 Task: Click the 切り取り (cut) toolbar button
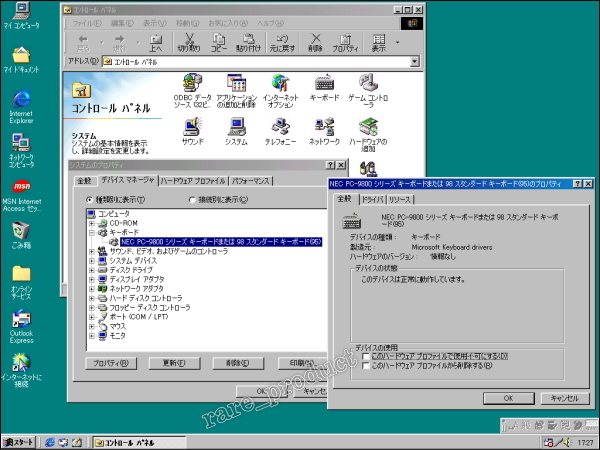click(x=189, y=42)
